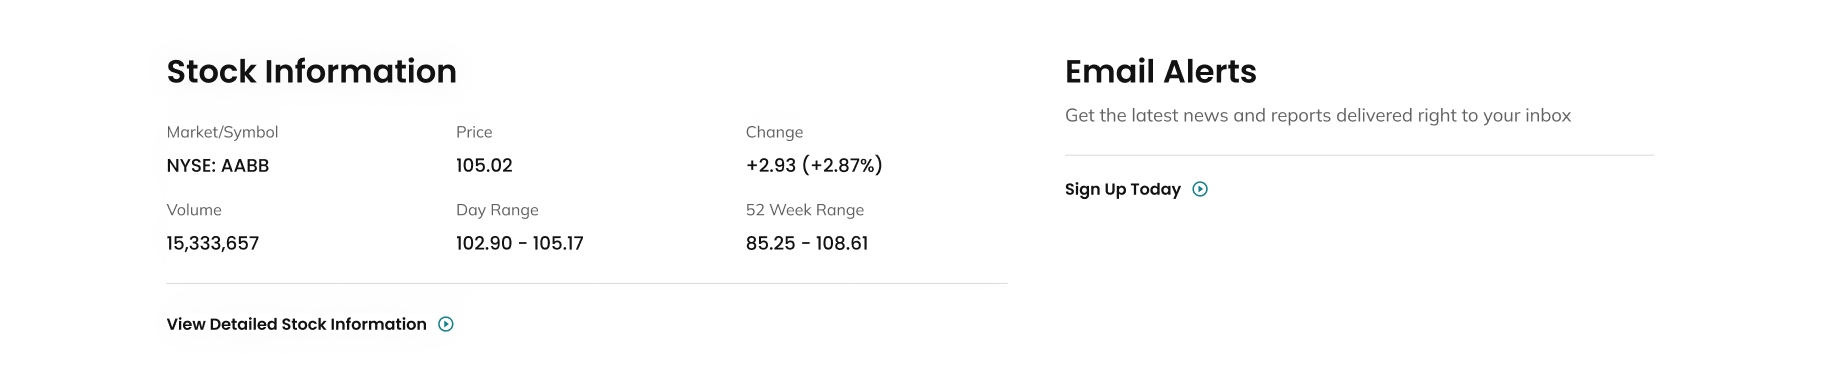
Task: Click the arrow icon beside View Detailed Stock Information
Action: [446, 324]
